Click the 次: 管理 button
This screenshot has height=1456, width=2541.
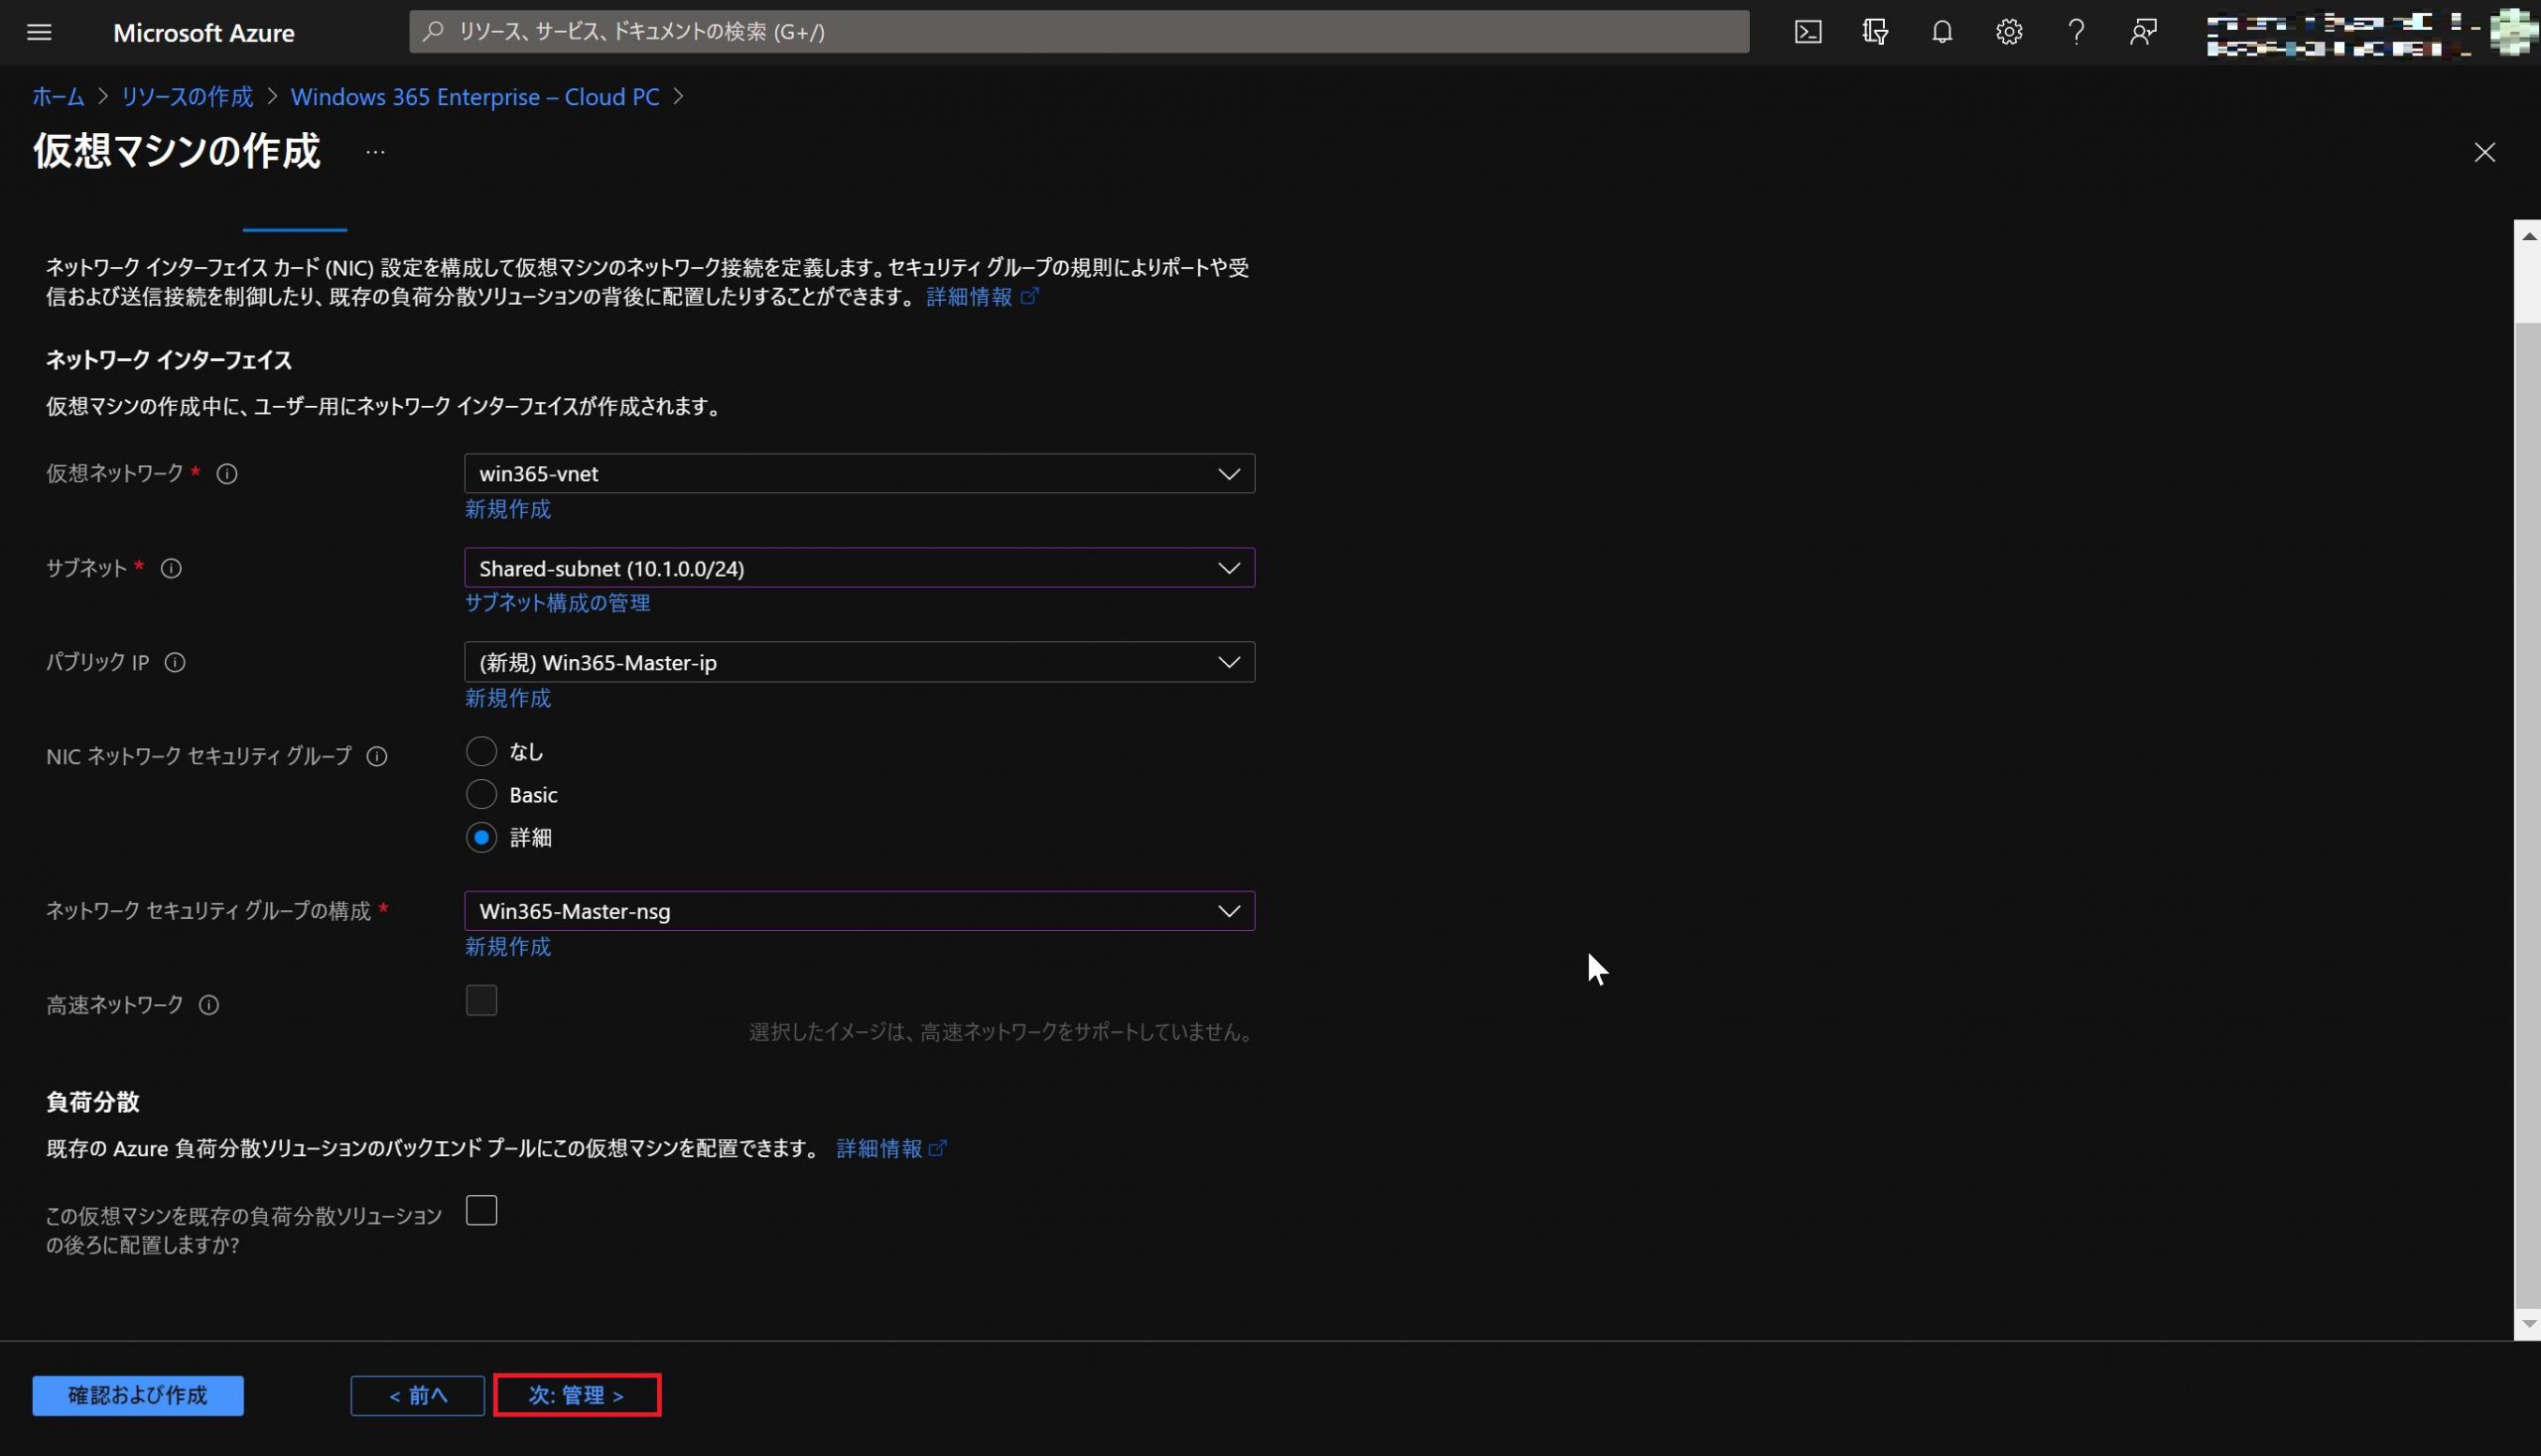click(x=576, y=1395)
